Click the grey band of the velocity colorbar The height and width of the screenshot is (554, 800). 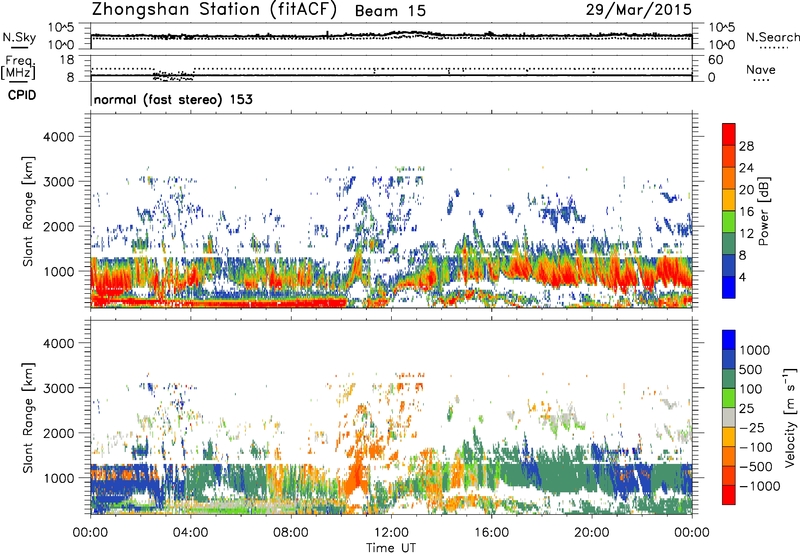729,417
